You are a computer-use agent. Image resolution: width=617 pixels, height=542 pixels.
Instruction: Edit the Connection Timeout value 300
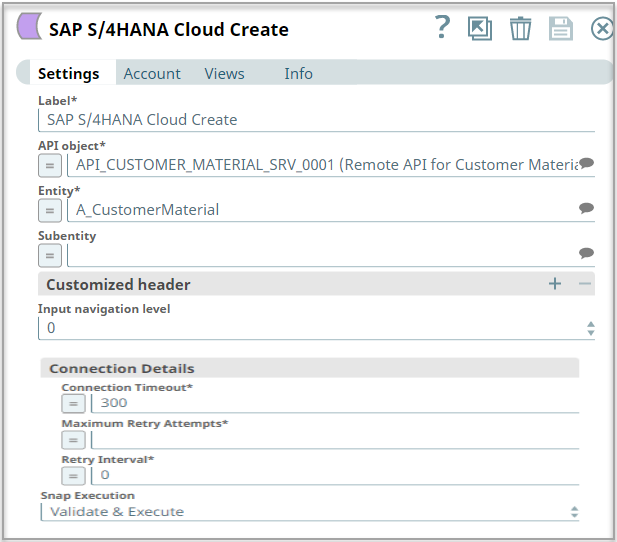335,403
